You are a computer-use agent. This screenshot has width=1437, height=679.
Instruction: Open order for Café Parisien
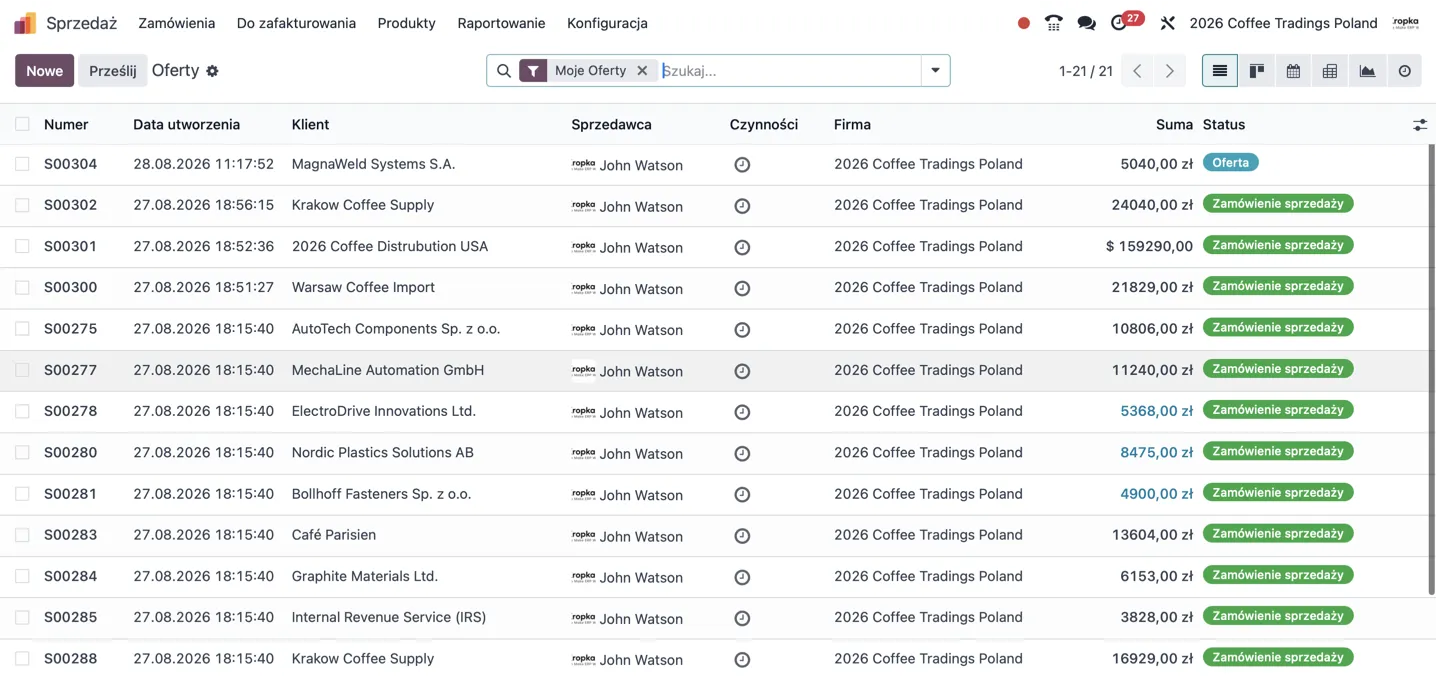[334, 535]
